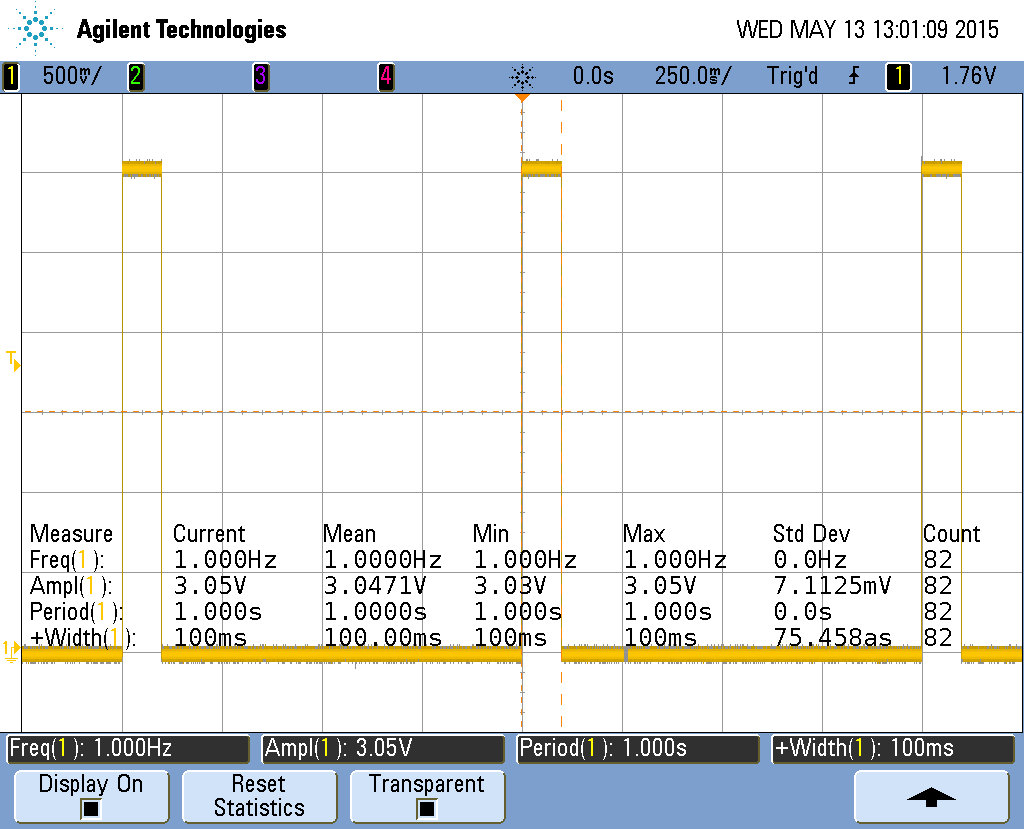The width and height of the screenshot is (1024, 829).
Task: Select the green channel 2 indicator
Action: (x=136, y=76)
